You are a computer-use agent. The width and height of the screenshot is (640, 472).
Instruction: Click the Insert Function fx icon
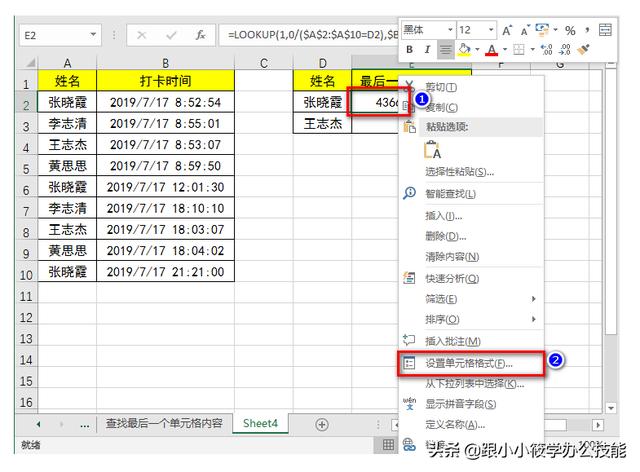(200, 35)
